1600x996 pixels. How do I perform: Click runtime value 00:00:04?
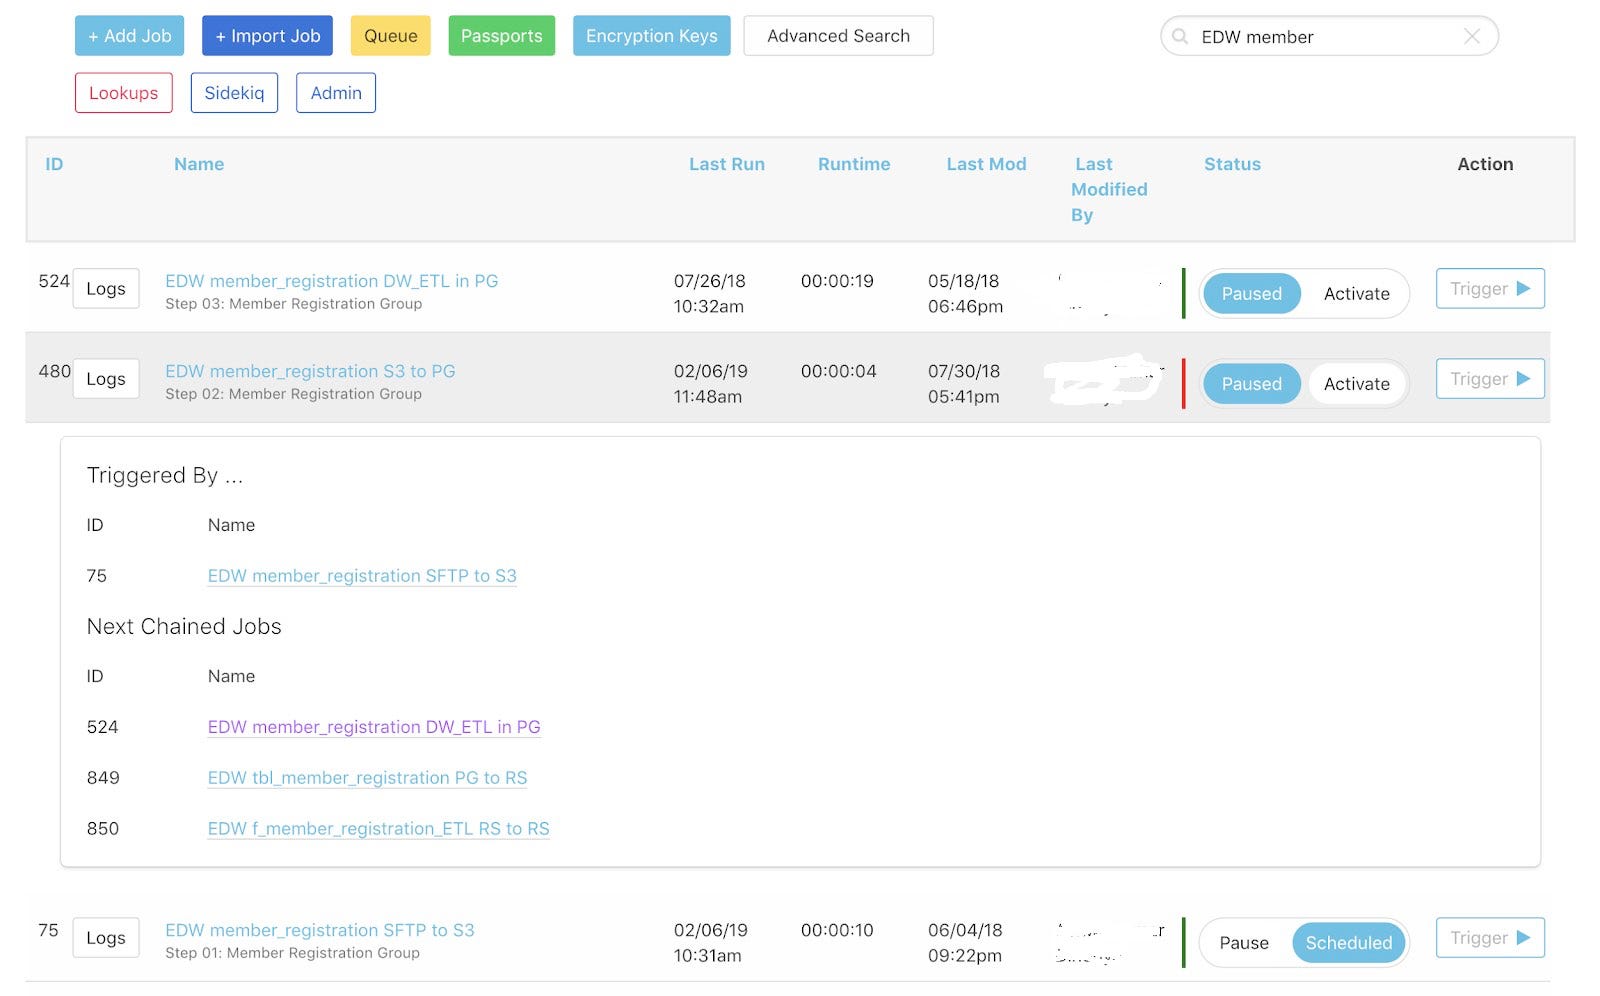coord(838,371)
